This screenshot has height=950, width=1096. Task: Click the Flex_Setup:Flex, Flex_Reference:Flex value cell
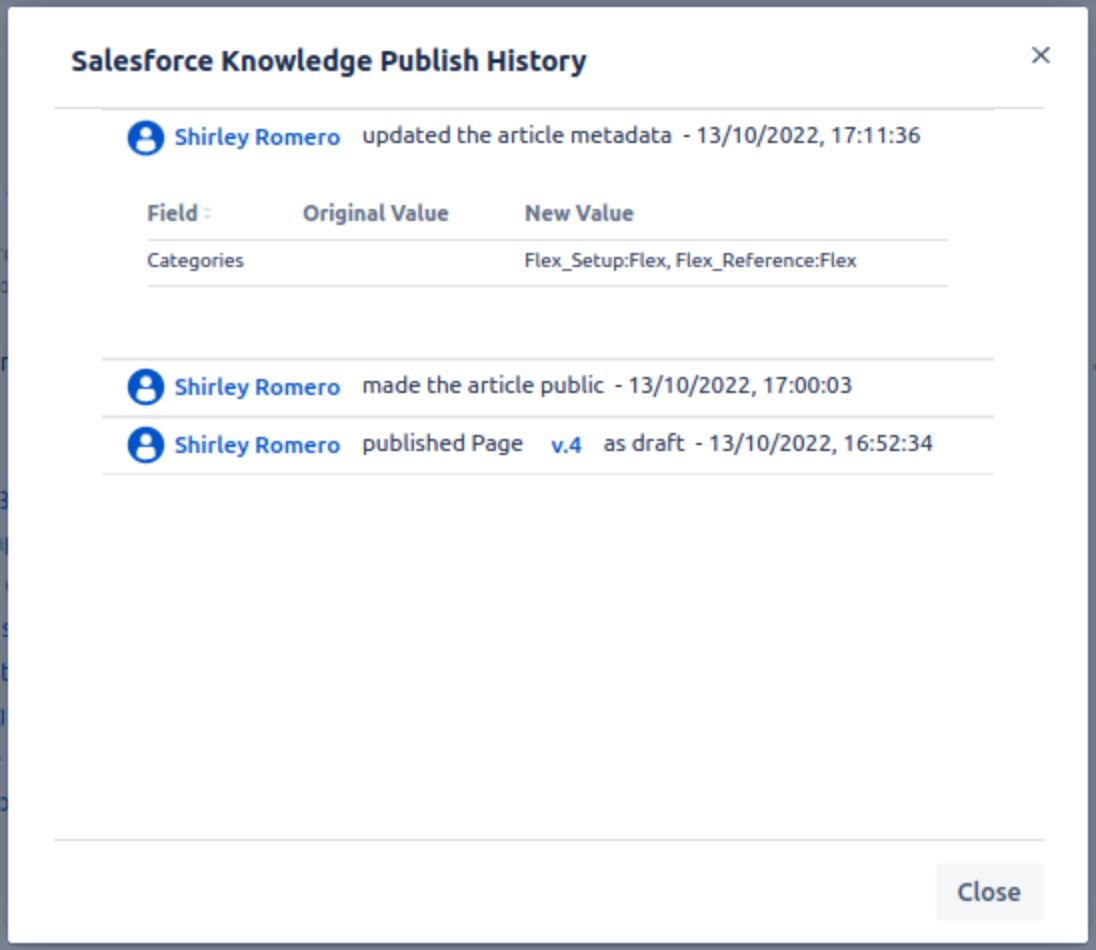(690, 261)
